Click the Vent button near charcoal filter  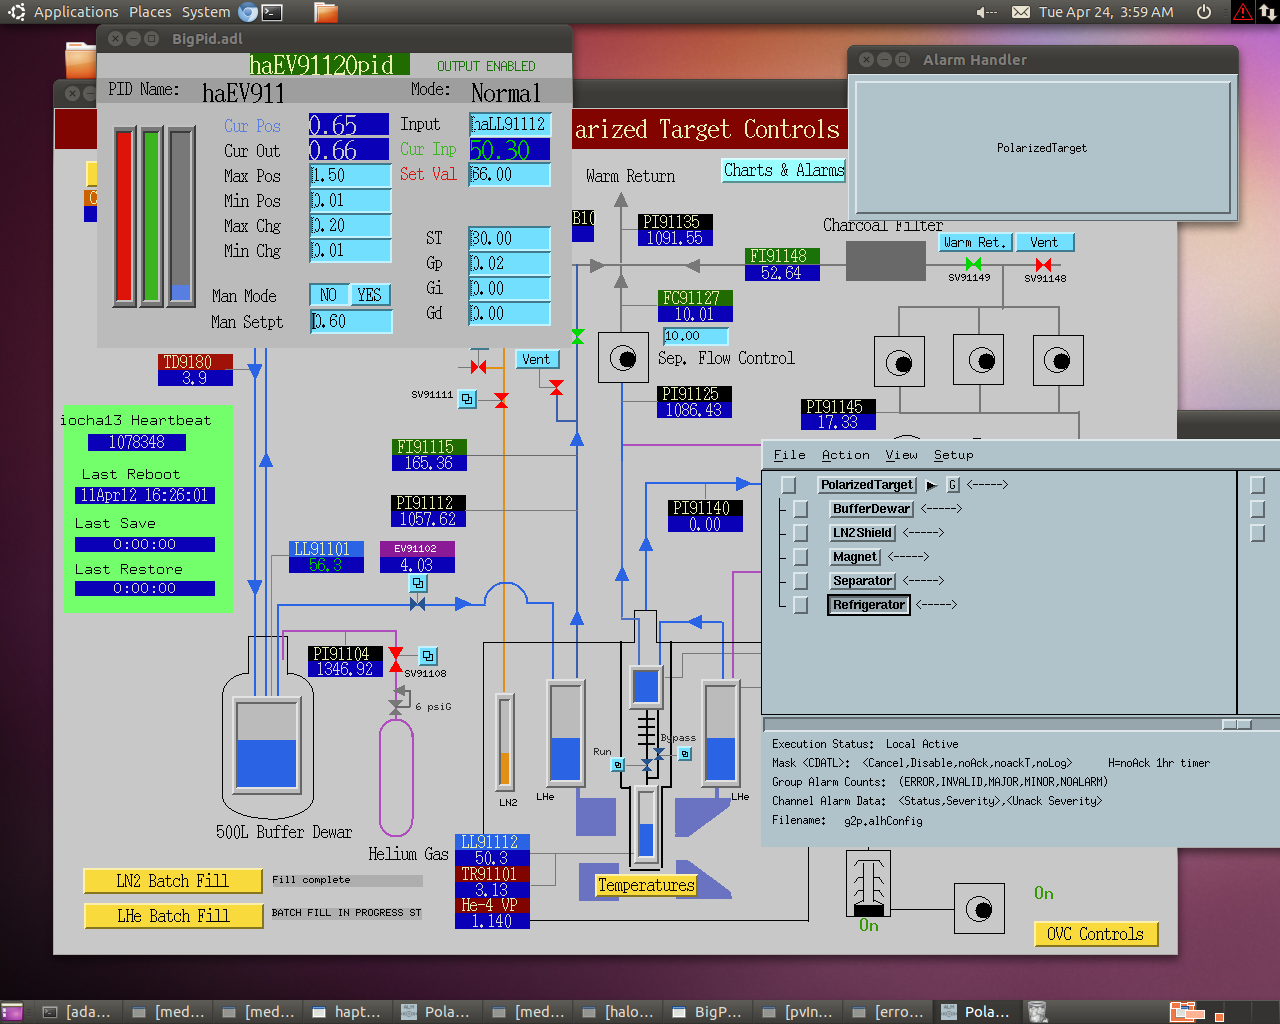tap(1044, 242)
